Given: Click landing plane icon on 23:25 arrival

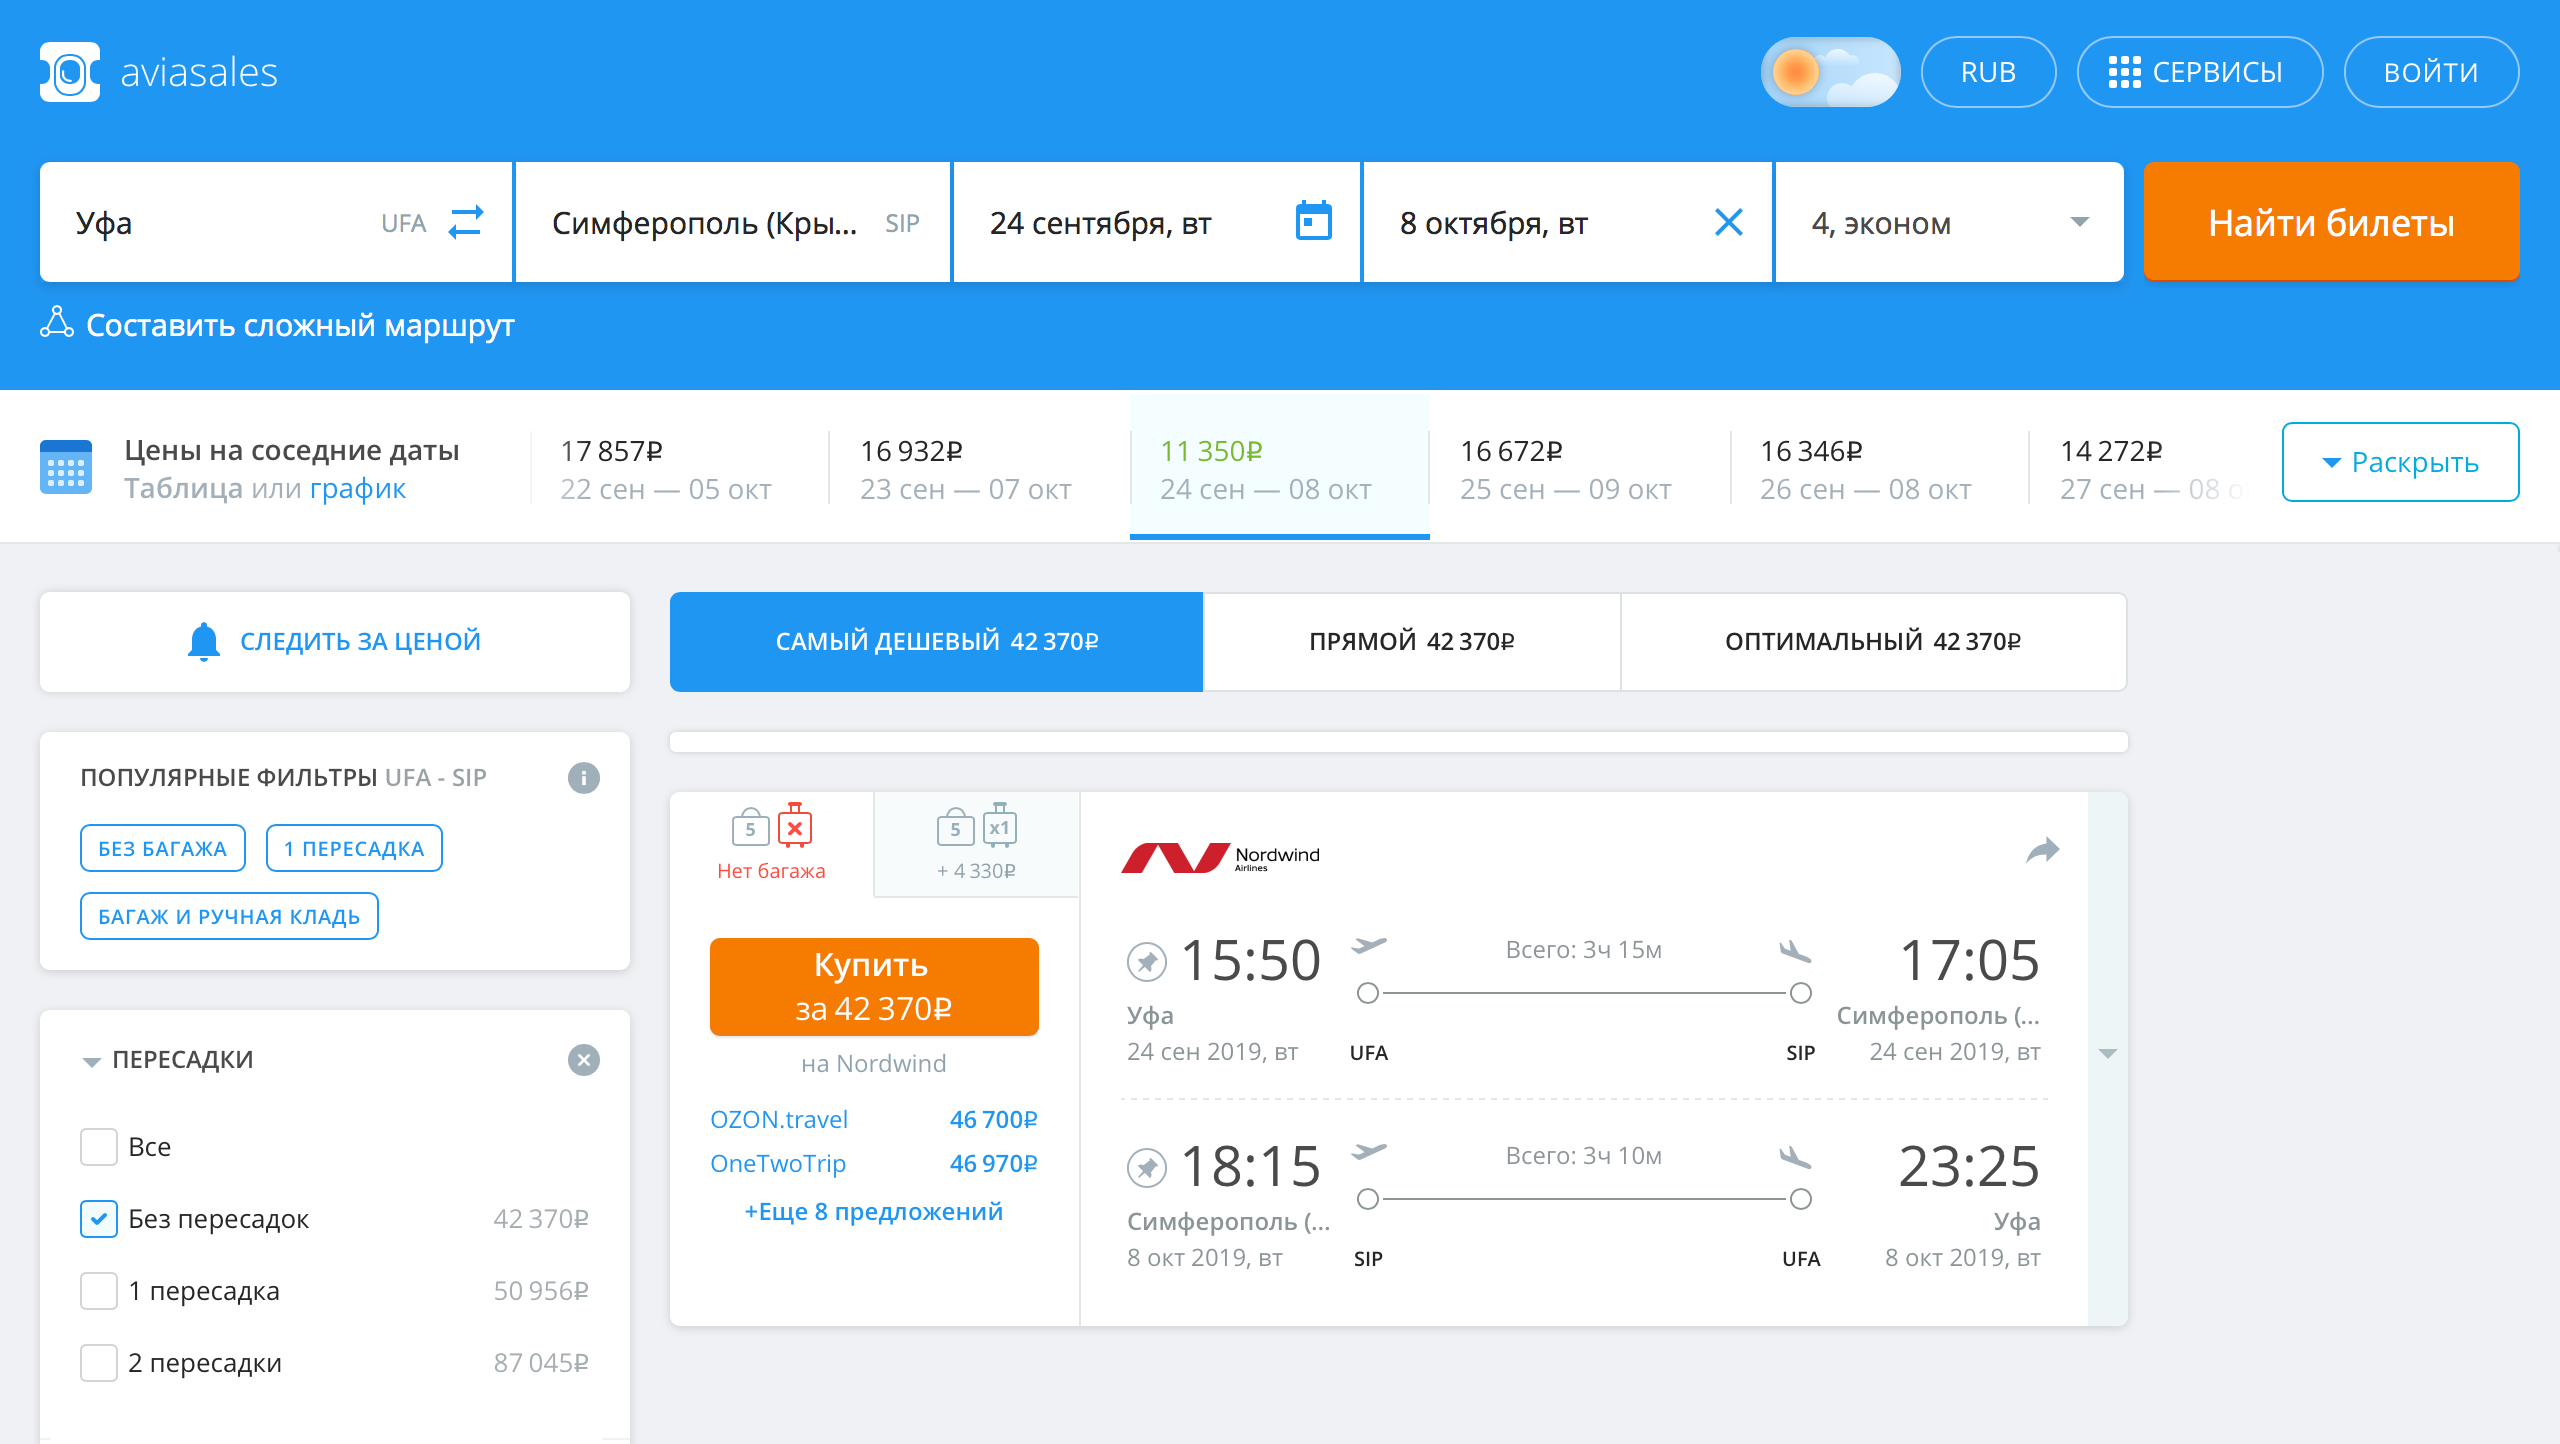Looking at the screenshot, I should [1796, 1157].
